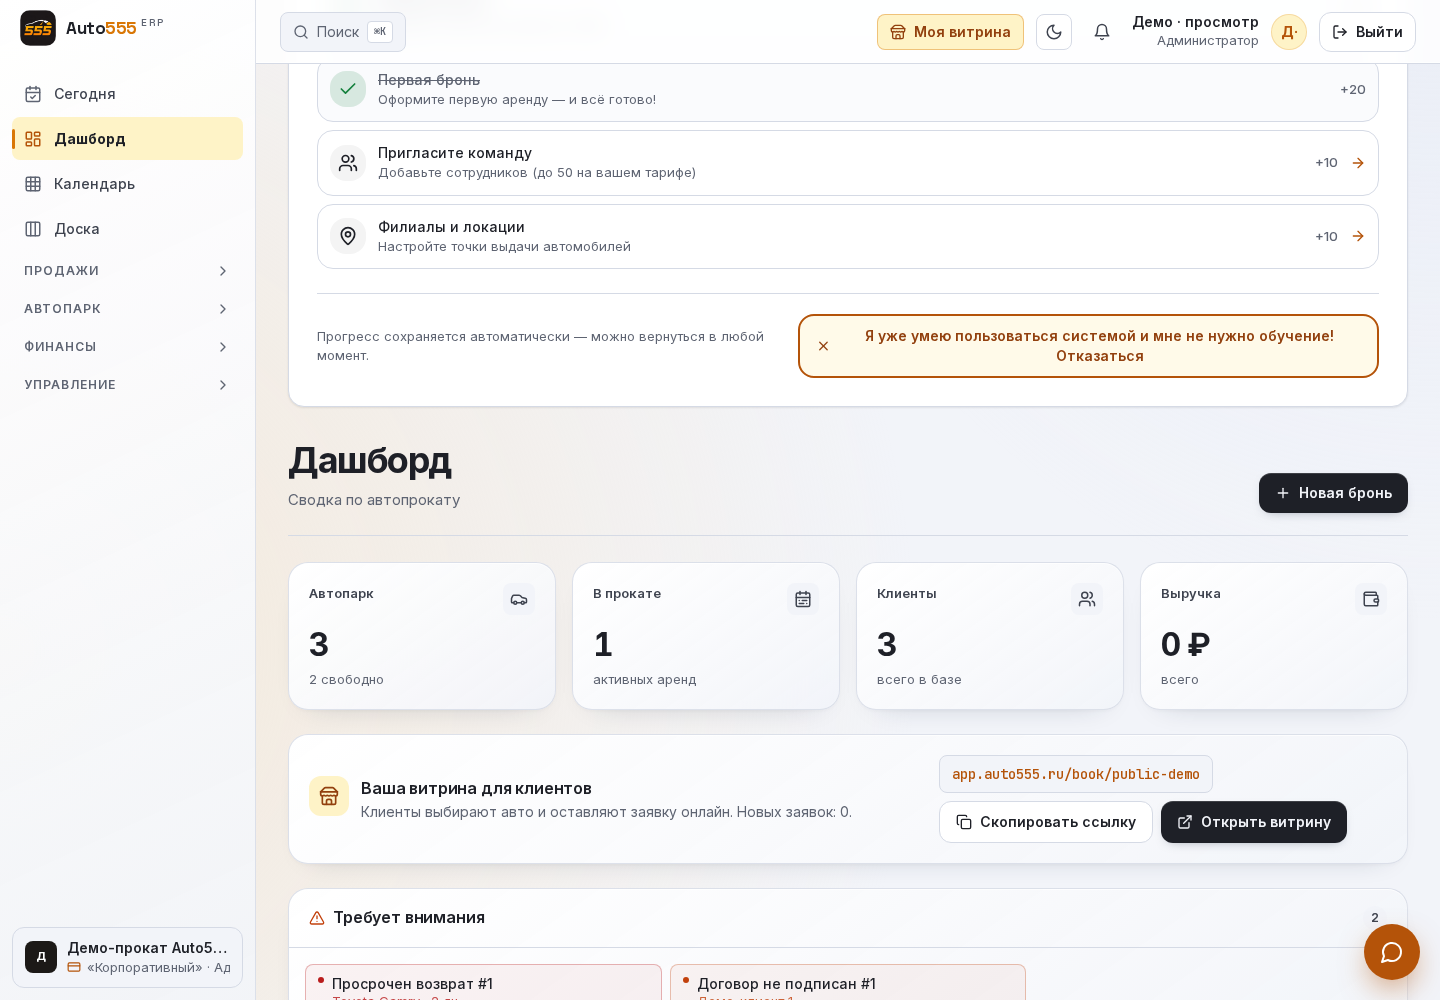The height and width of the screenshot is (1000, 1440).
Task: Click the Демо · просмотр user label
Action: [1195, 22]
